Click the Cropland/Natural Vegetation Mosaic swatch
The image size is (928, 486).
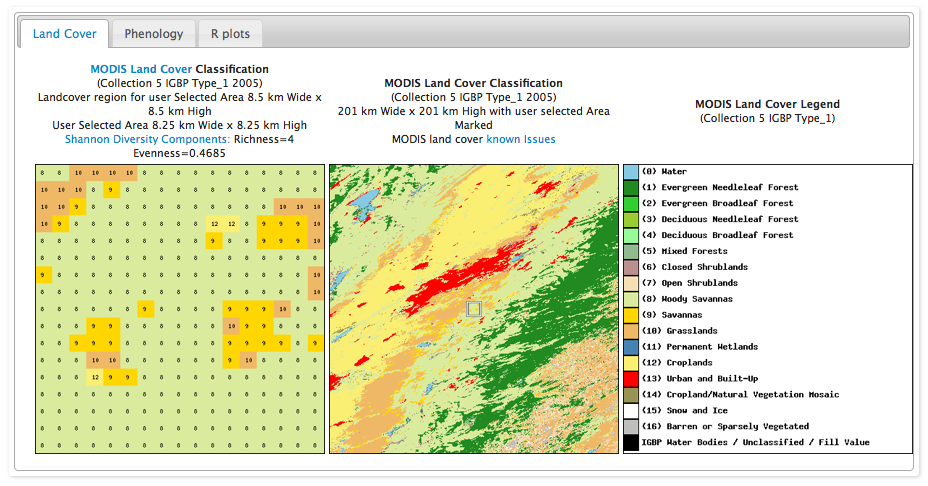coord(631,396)
